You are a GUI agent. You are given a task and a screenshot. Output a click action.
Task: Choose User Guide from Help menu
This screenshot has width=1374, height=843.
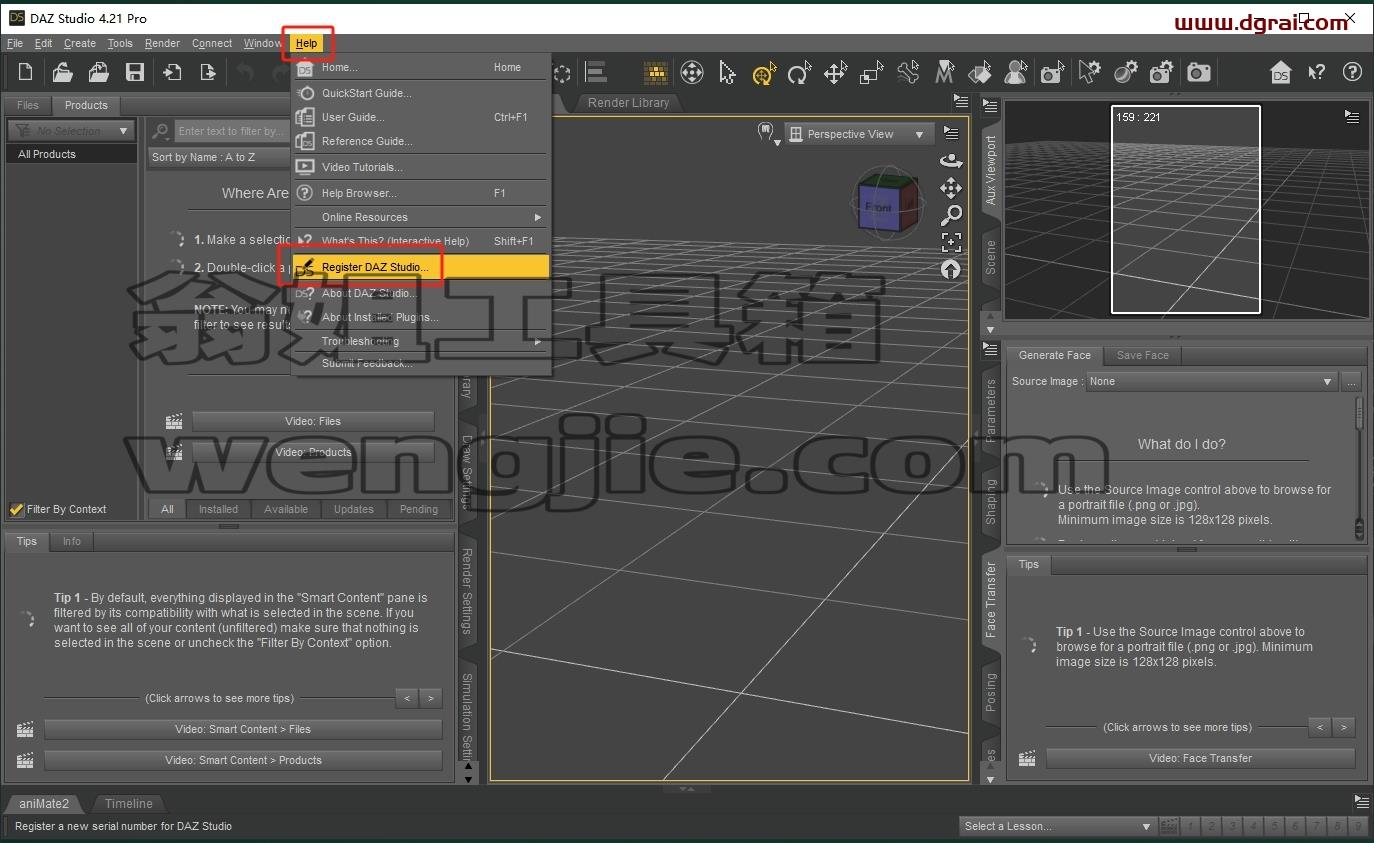pyautogui.click(x=420, y=117)
